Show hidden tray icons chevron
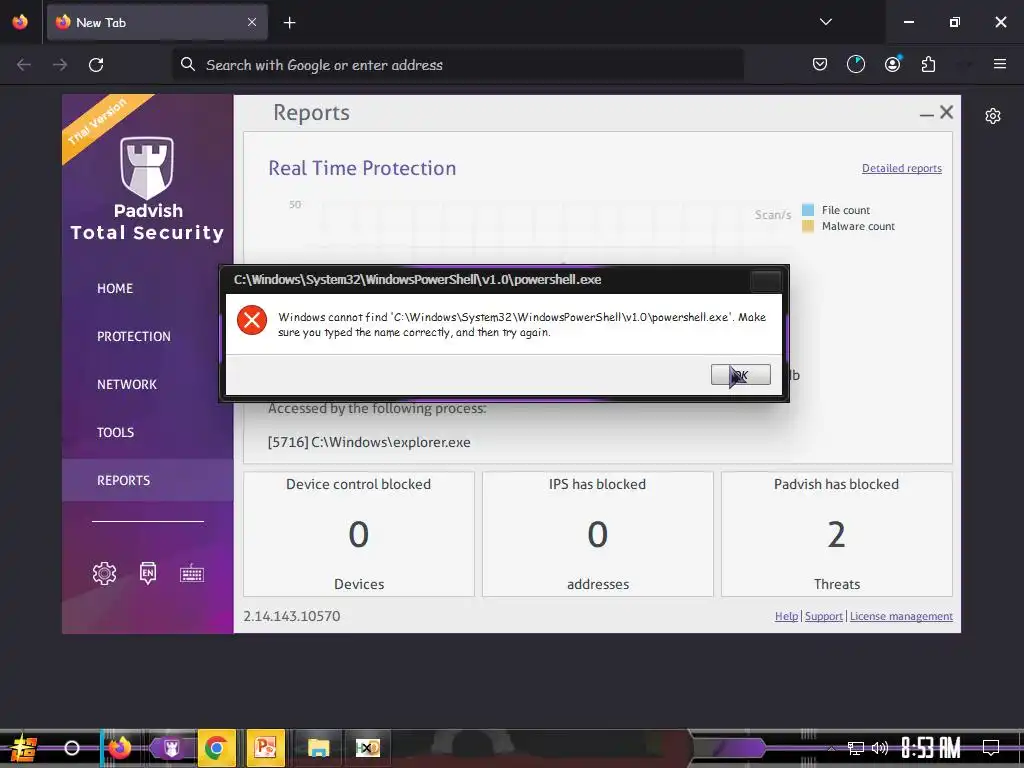 (831, 748)
